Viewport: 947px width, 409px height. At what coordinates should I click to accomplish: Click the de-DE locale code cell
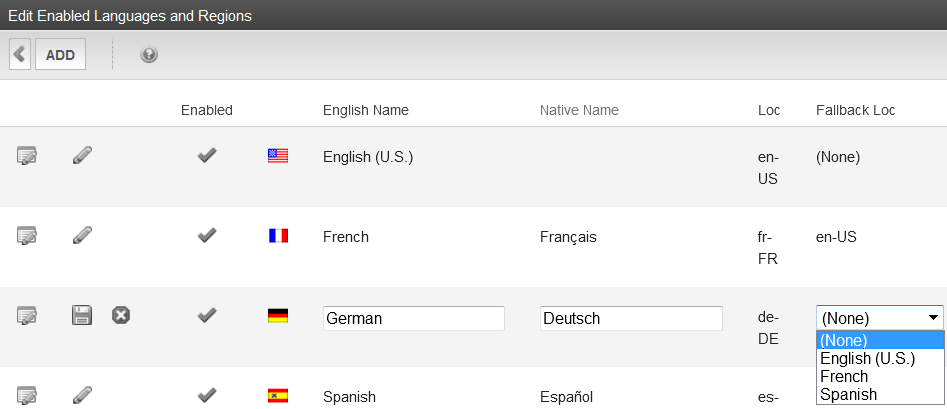[768, 328]
